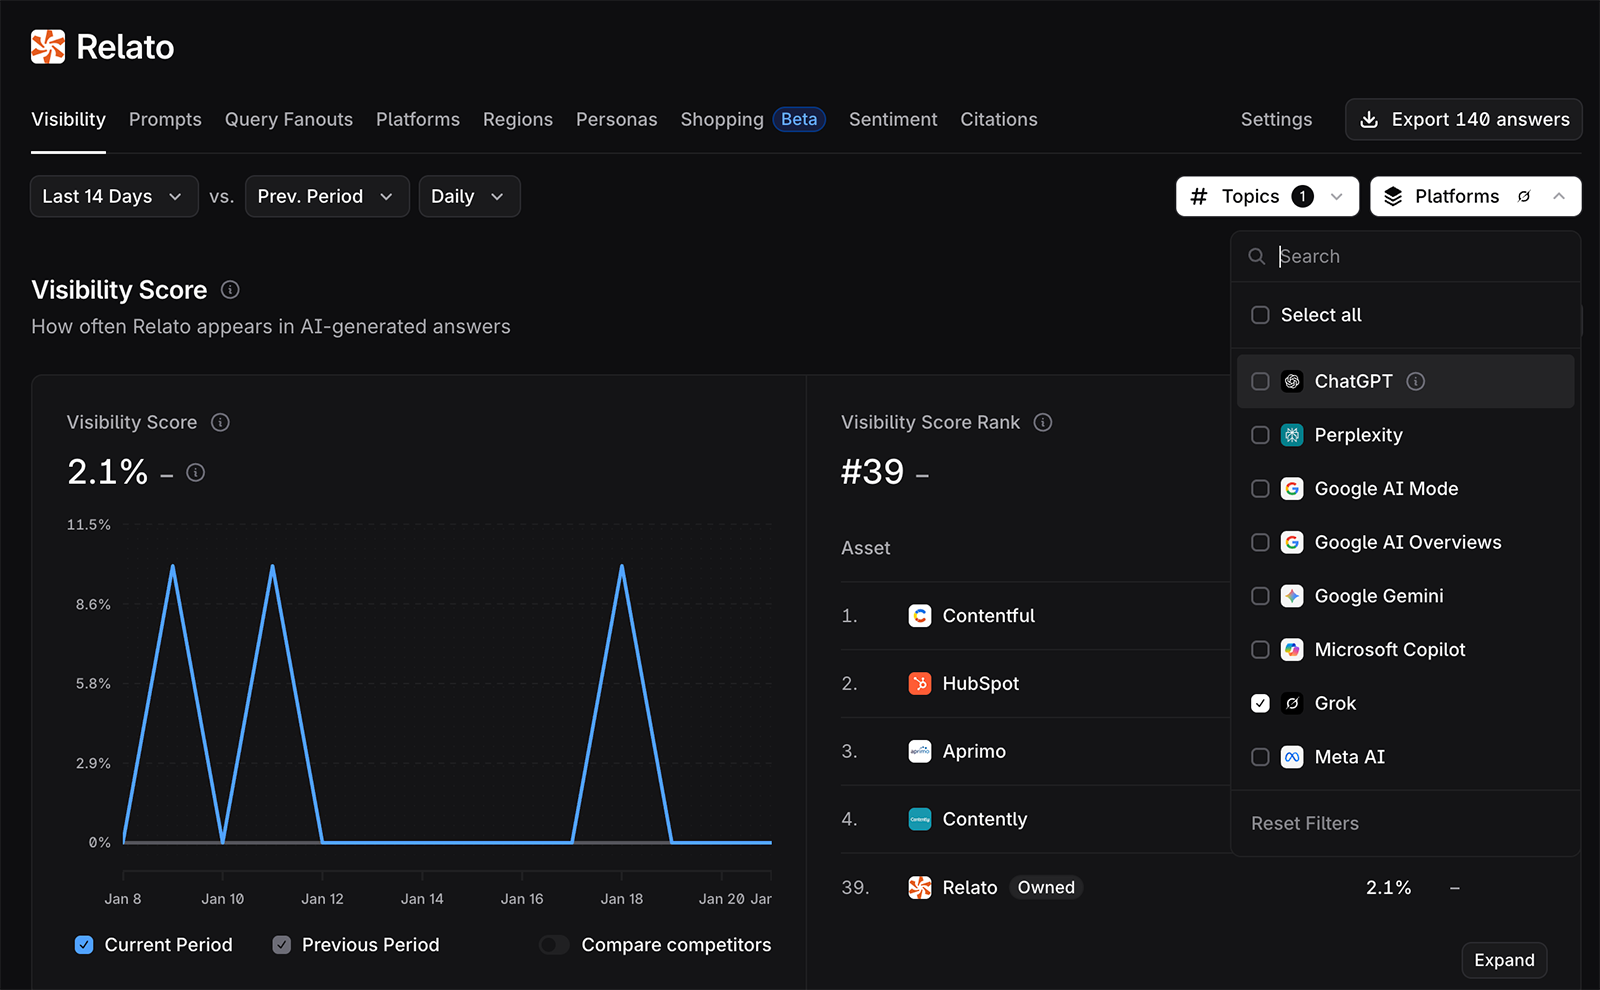This screenshot has width=1600, height=990.
Task: Open the Last 14 Days dropdown
Action: [113, 196]
